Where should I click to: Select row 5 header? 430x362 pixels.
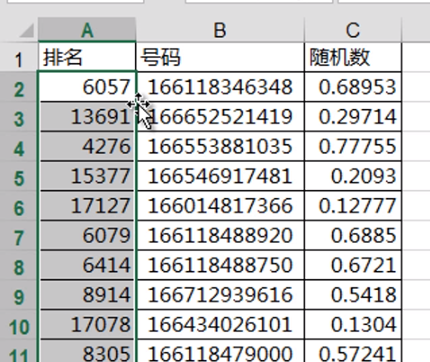[x=19, y=176]
